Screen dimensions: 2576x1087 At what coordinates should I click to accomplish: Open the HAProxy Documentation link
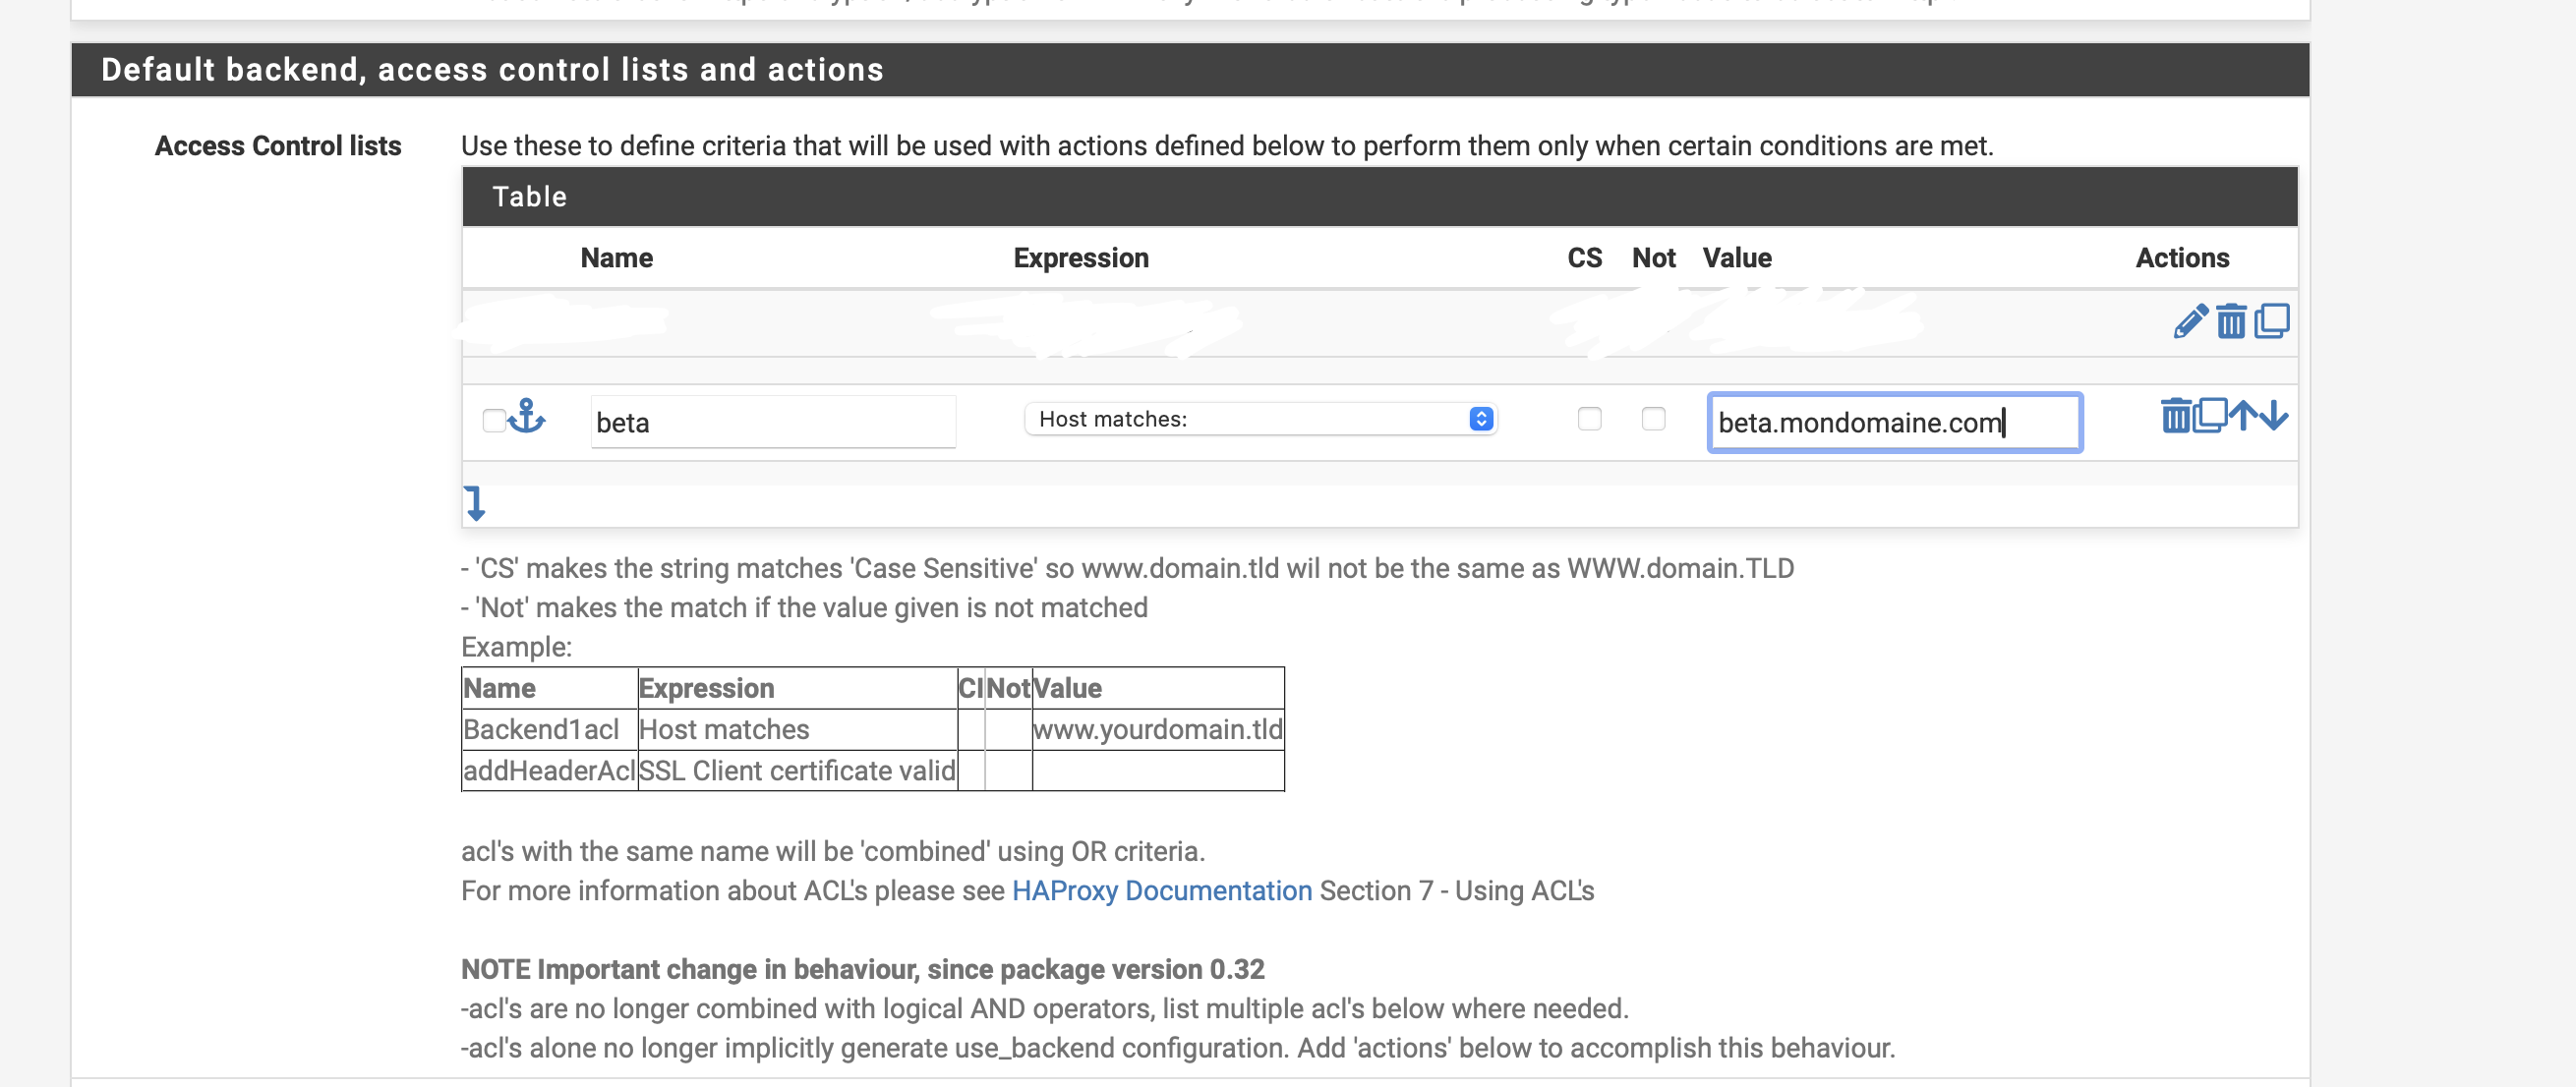pyautogui.click(x=1161, y=890)
